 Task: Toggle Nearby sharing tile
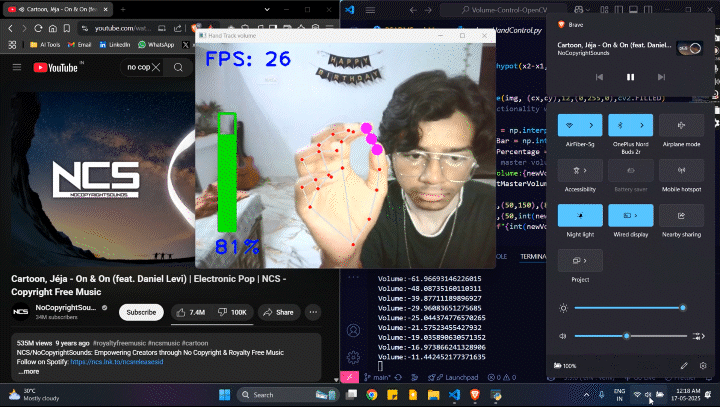681,215
